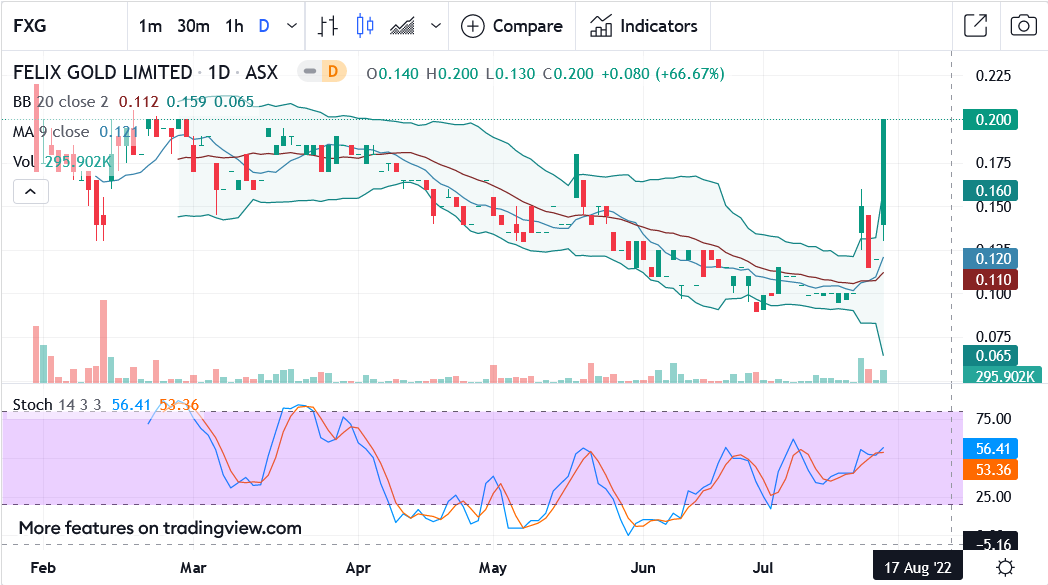Image resolution: width=1048 pixels, height=585 pixels.
Task: Click the 0.225 price scale value
Action: pyautogui.click(x=993, y=76)
